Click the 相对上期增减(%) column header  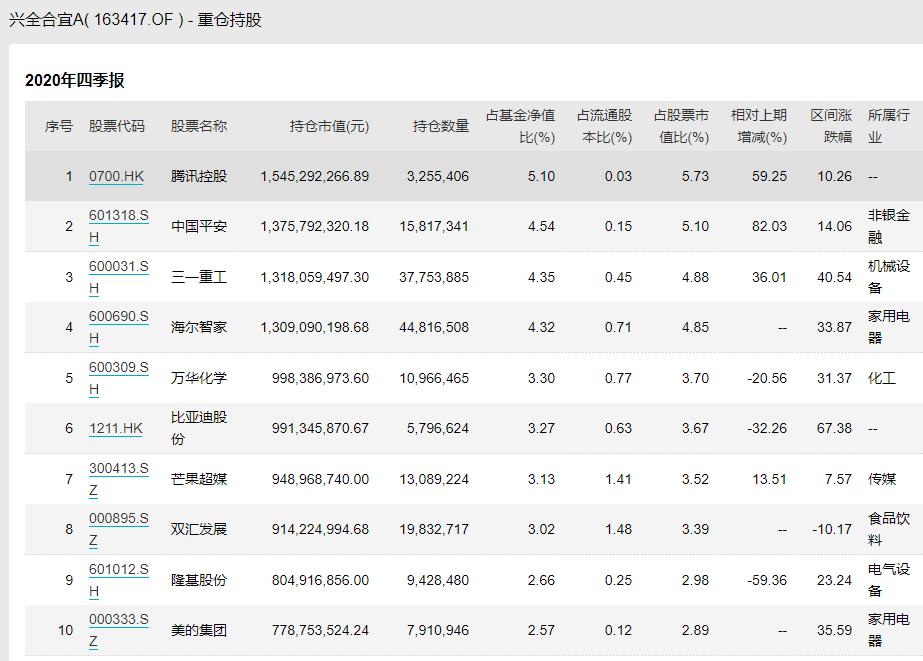[758, 126]
